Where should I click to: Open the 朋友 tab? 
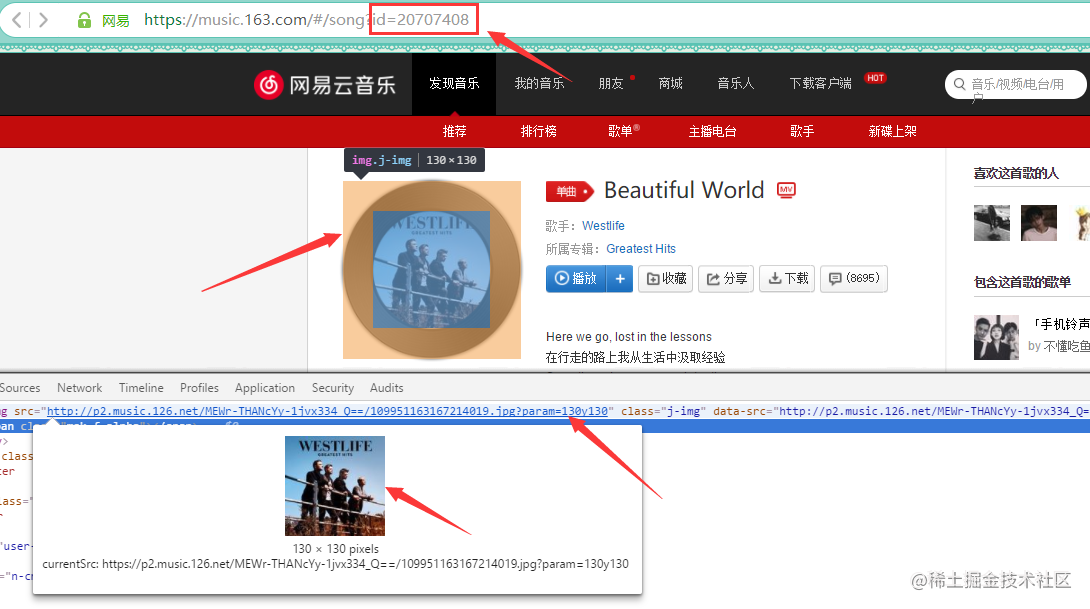point(611,83)
